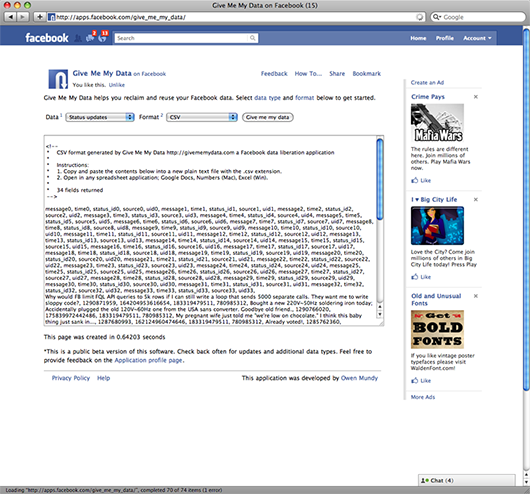This screenshot has height=494, width=530.
Task: Click the Mafia Wars ad image
Action: 437,123
